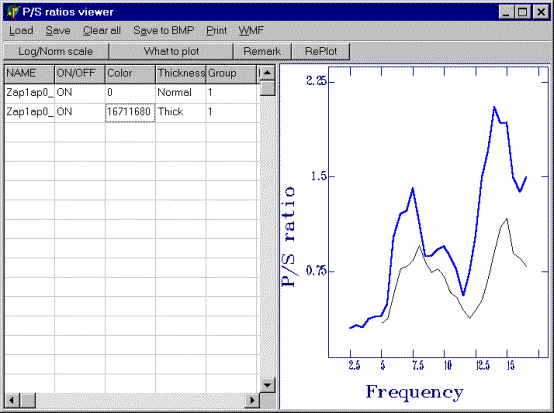554x413 pixels.
Task: Click the horizontal scrollbar left arrow
Action: point(12,400)
